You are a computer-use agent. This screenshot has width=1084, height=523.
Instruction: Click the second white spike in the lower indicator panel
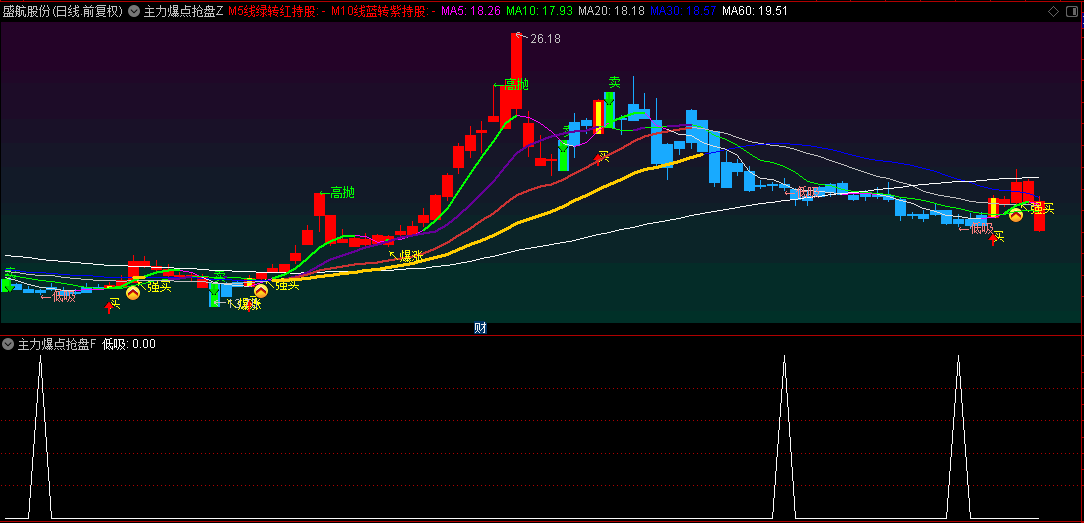pos(784,436)
